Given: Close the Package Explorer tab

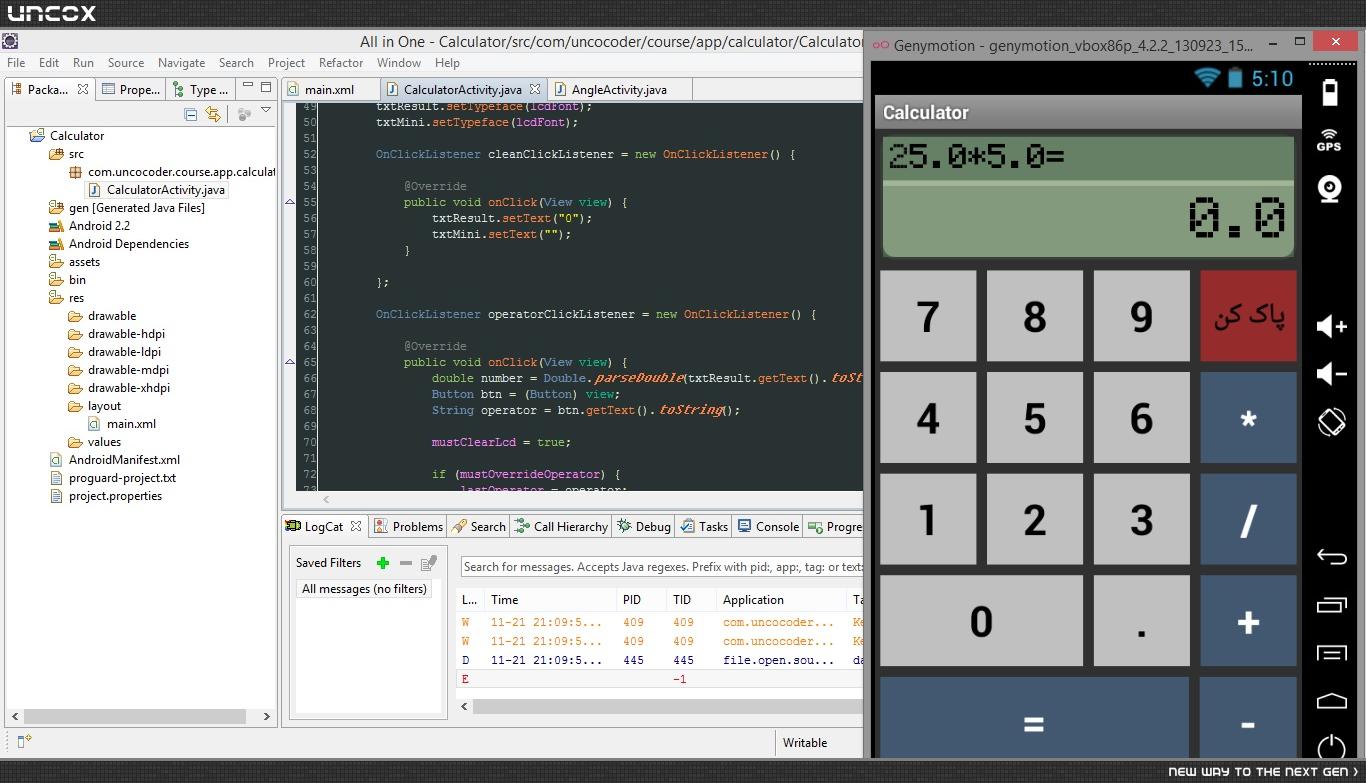Looking at the screenshot, I should pos(83,89).
